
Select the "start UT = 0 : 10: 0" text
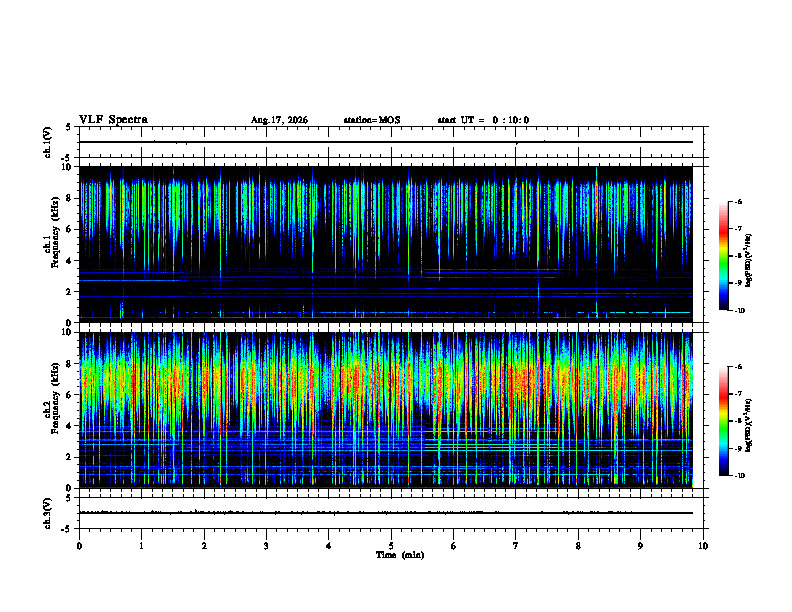(x=483, y=120)
